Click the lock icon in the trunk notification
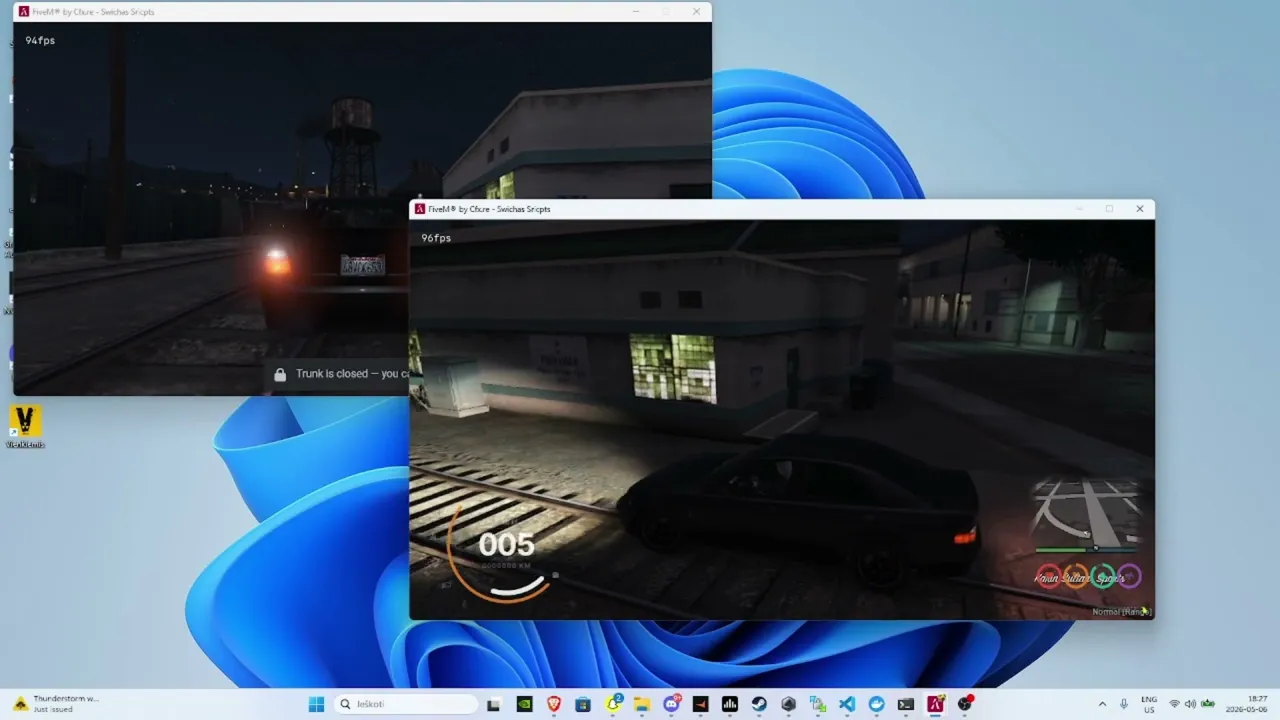The image size is (1280, 720). pyautogui.click(x=280, y=374)
